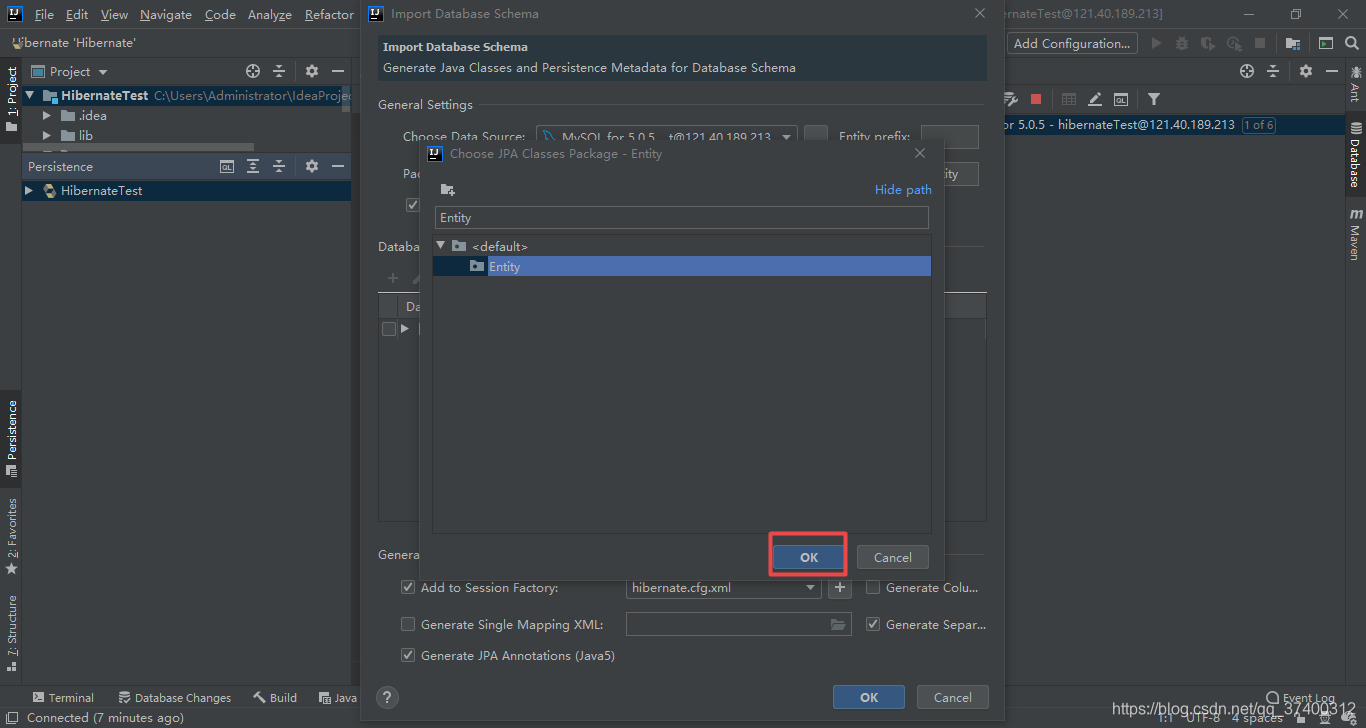Screen dimensions: 1366x728
Task: Toggle Generate JPA Annotations (Java5) checkbox
Action: click(408, 656)
